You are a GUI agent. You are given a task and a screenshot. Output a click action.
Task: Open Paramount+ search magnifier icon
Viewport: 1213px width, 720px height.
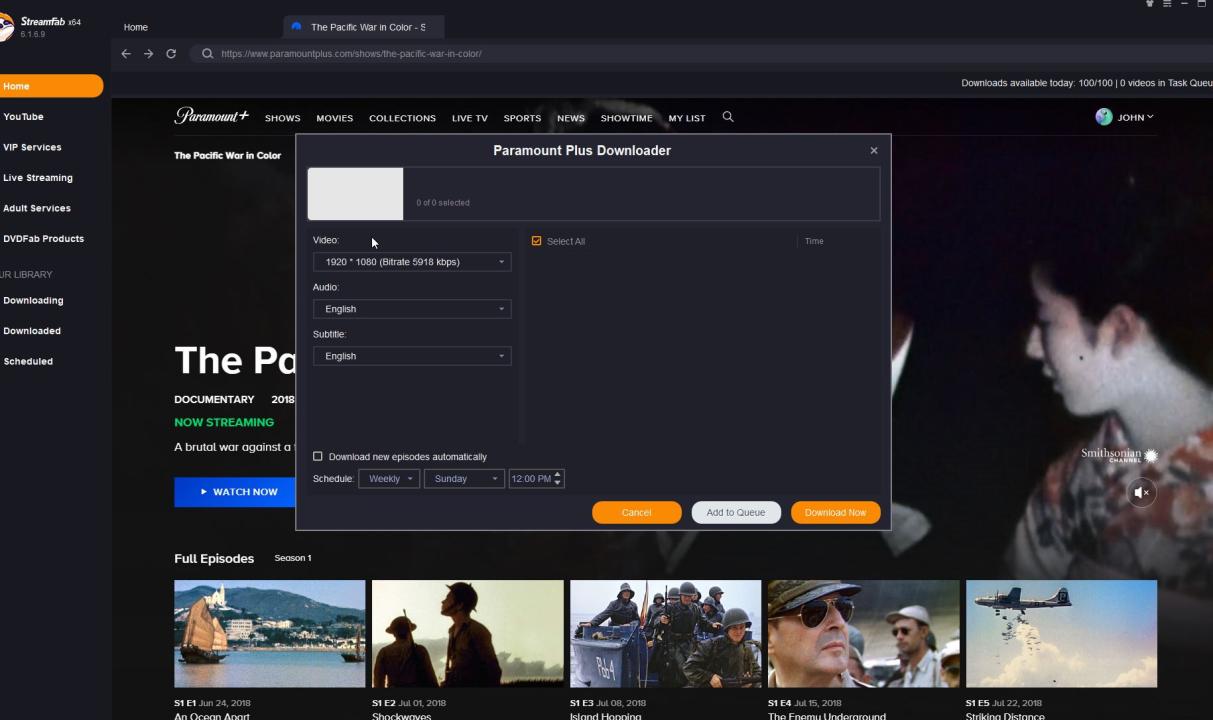click(728, 117)
